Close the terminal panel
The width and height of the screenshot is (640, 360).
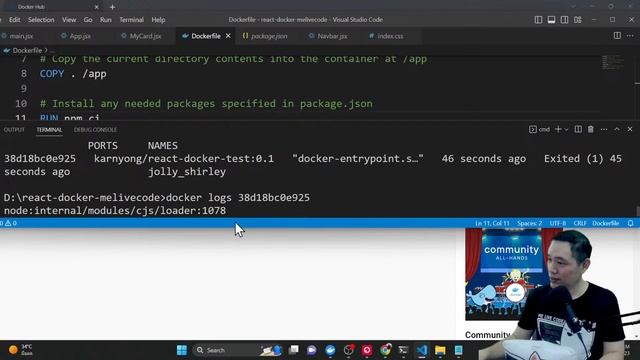[x=630, y=129]
